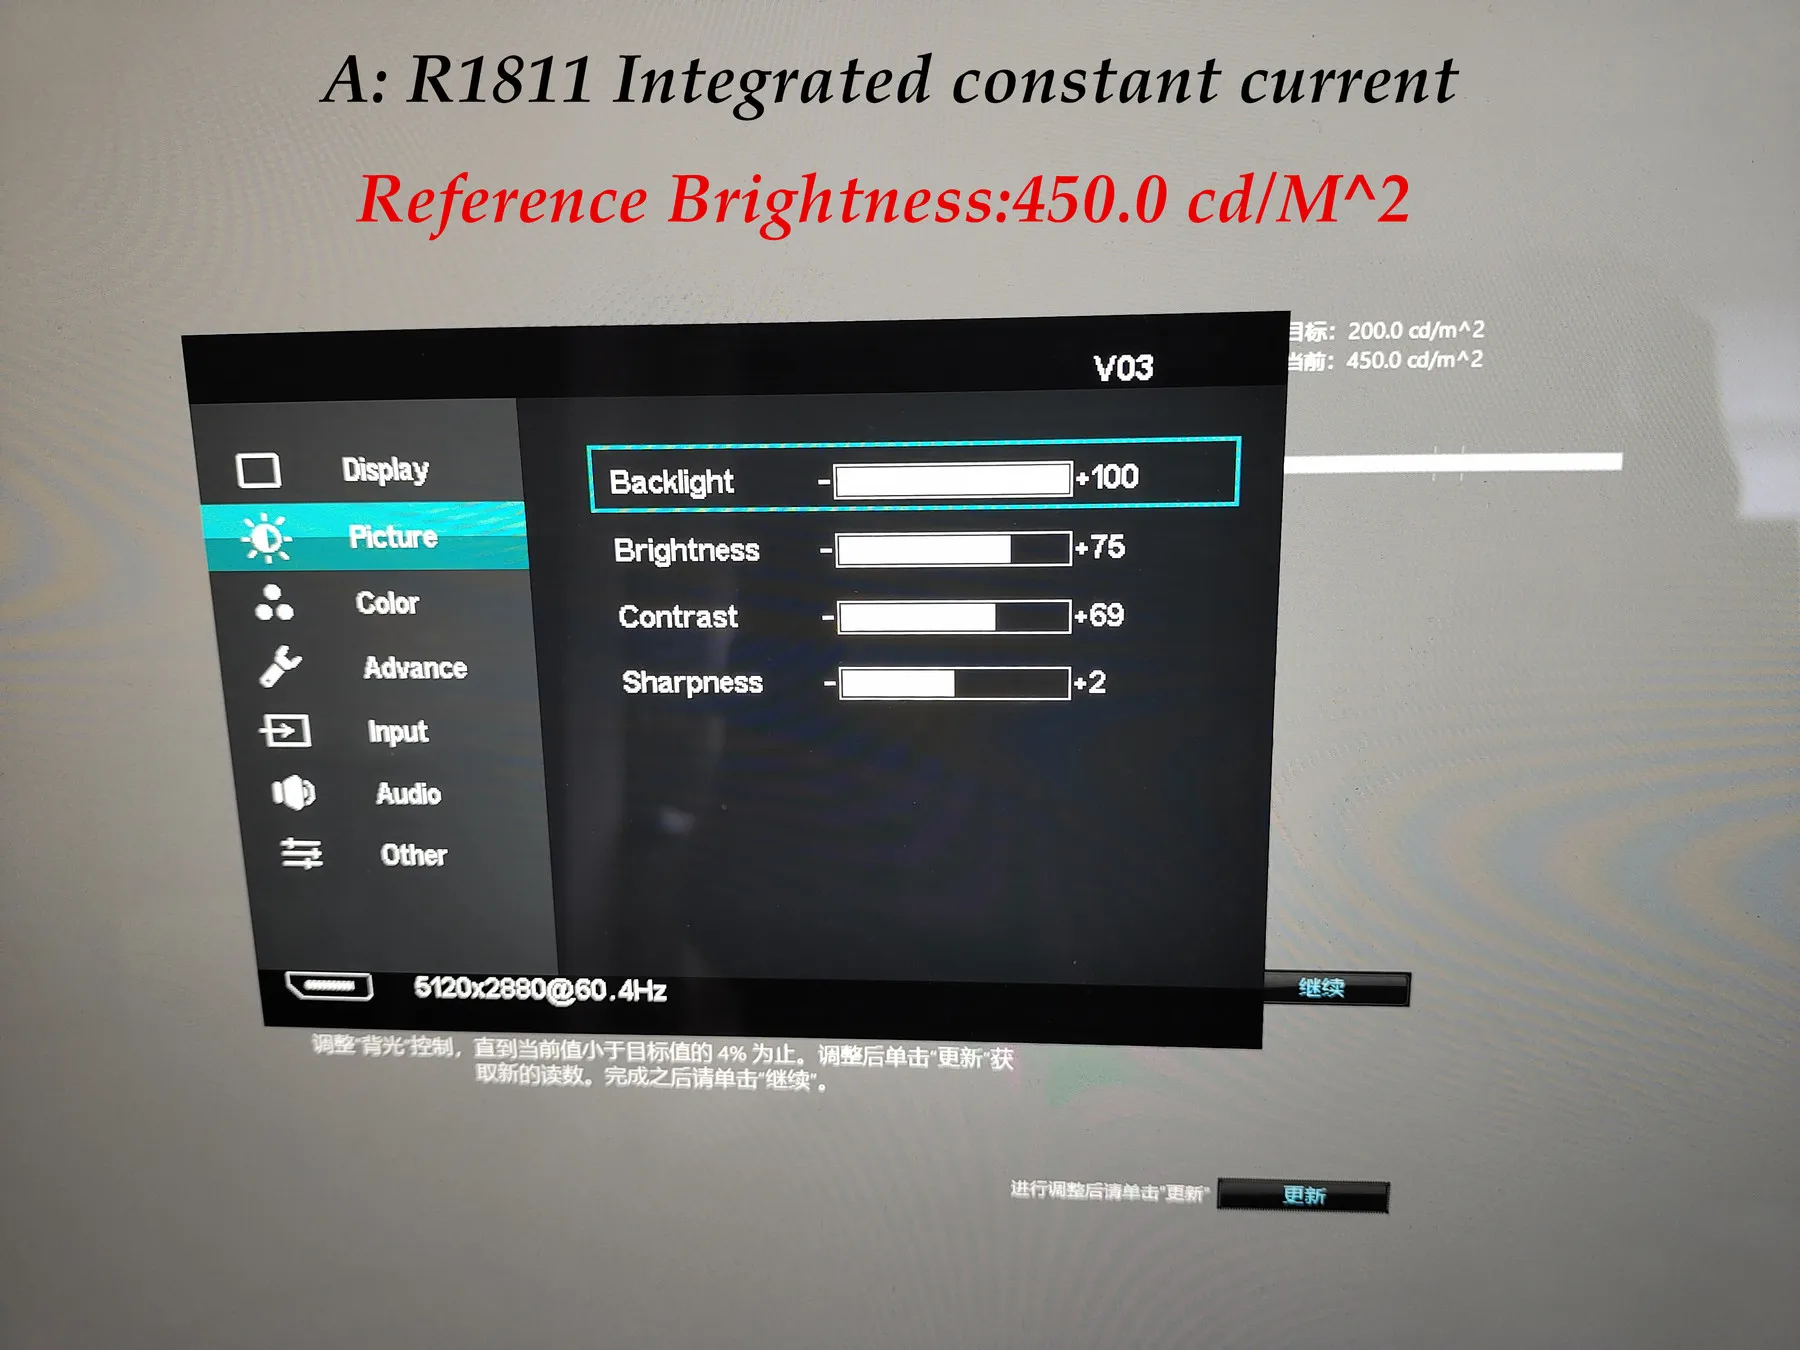Click the V03 firmware version text
The height and width of the screenshot is (1350, 1800).
coord(1123,368)
